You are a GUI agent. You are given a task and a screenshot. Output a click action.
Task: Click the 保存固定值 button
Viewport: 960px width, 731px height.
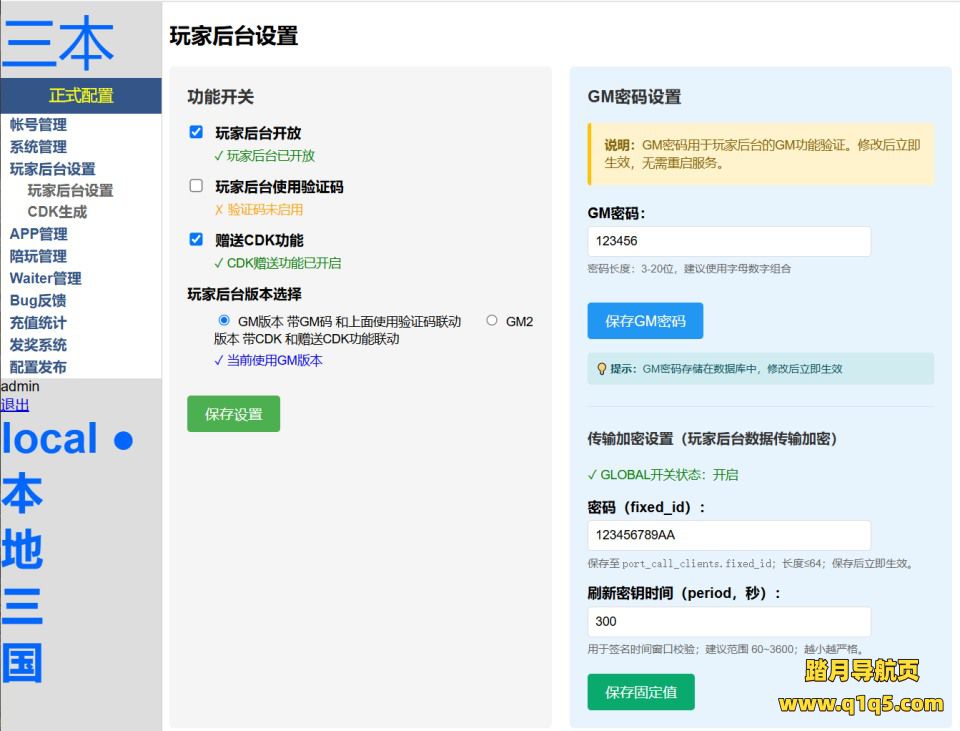(640, 690)
